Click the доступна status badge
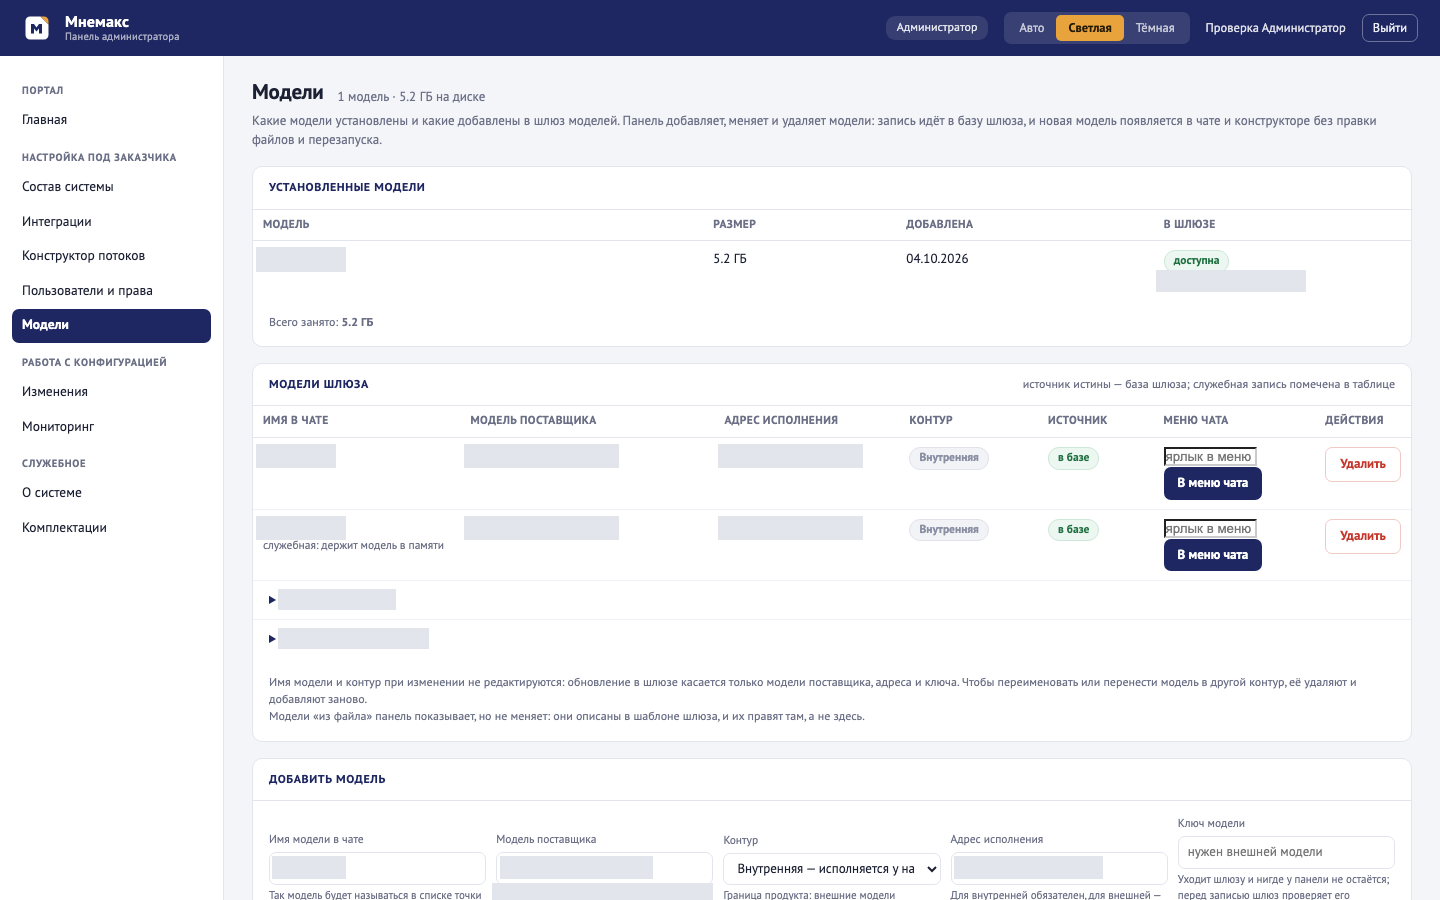The height and width of the screenshot is (900, 1440). pos(1196,261)
